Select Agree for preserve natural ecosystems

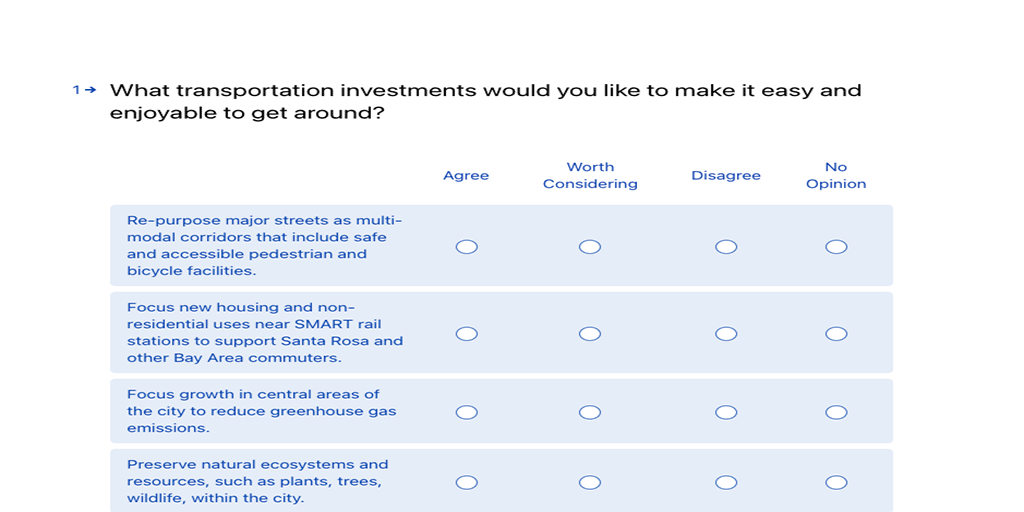(x=466, y=483)
